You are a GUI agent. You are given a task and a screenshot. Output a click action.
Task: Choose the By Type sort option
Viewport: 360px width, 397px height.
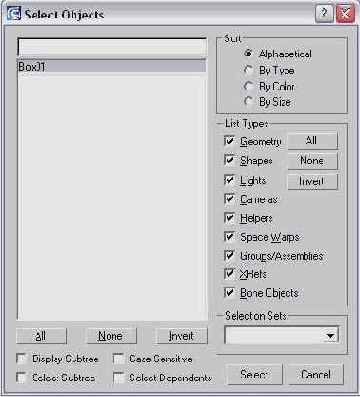click(248, 70)
